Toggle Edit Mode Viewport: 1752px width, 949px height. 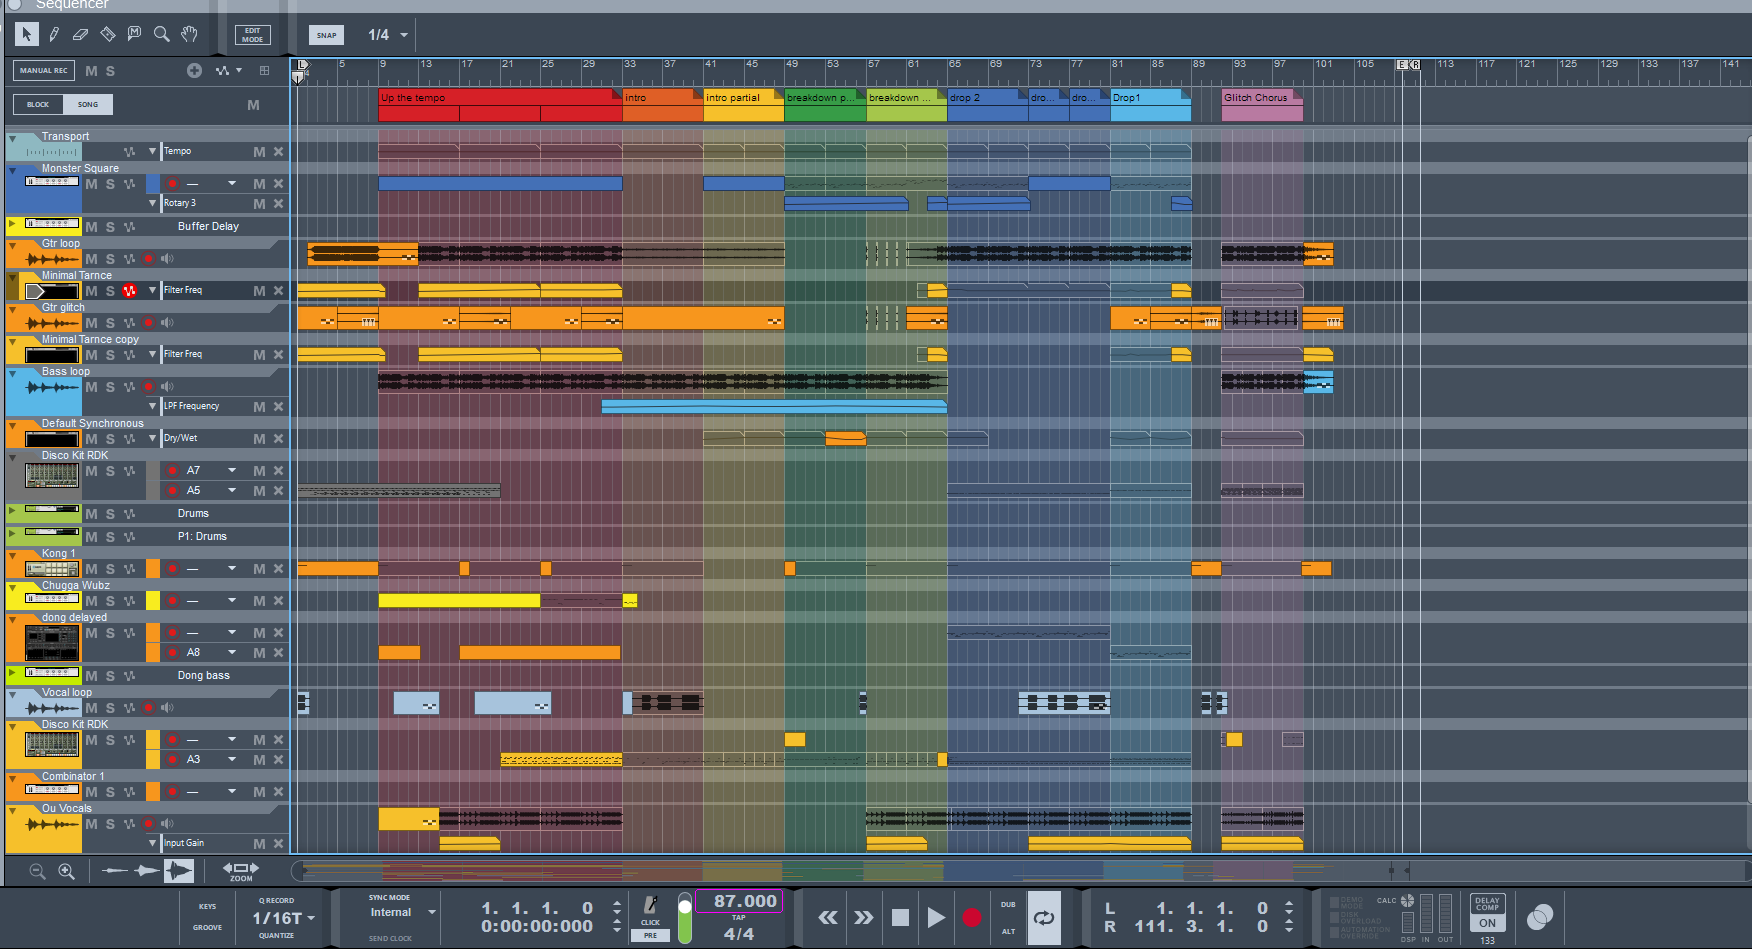253,35
